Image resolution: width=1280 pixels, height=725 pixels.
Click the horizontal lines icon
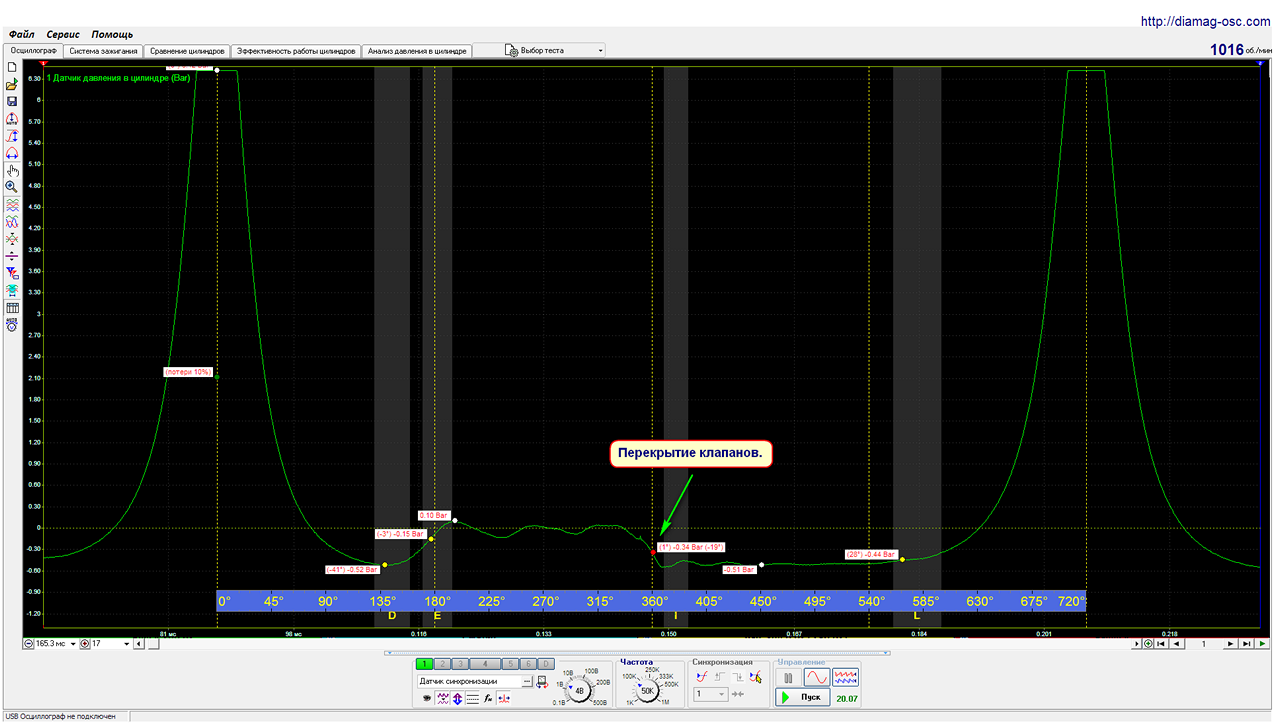(472, 698)
